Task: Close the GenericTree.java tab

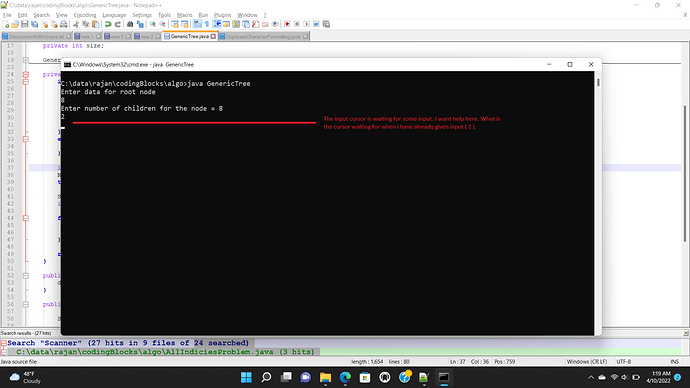Action: click(x=213, y=37)
